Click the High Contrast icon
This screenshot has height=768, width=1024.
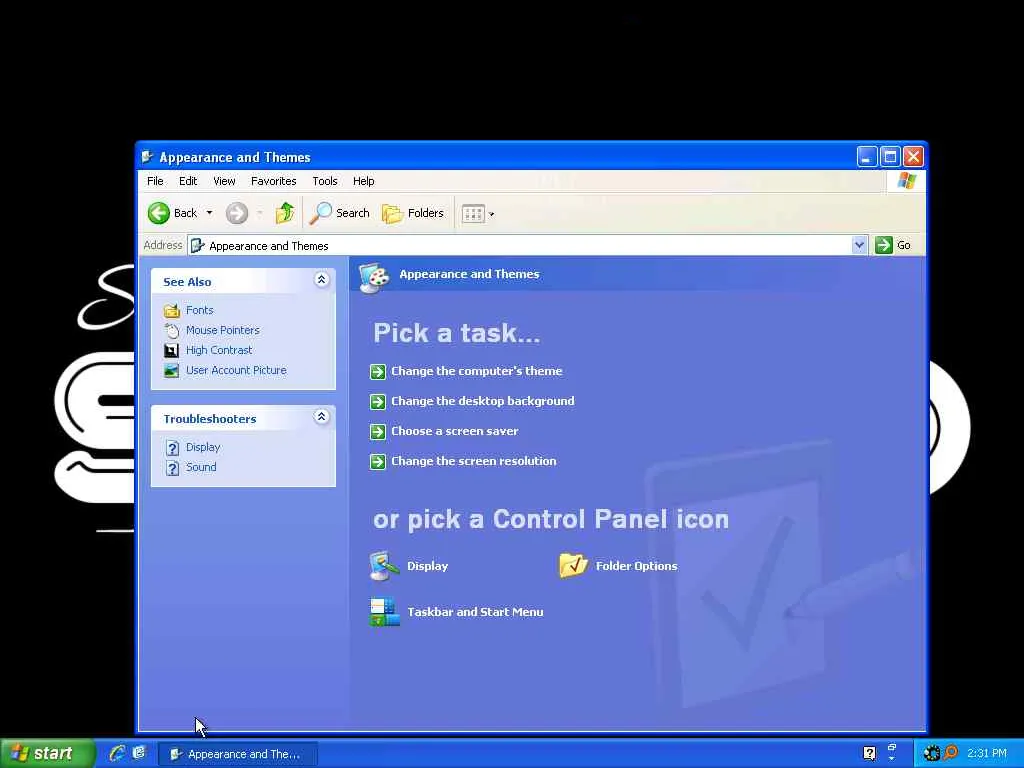pyautogui.click(x=172, y=351)
